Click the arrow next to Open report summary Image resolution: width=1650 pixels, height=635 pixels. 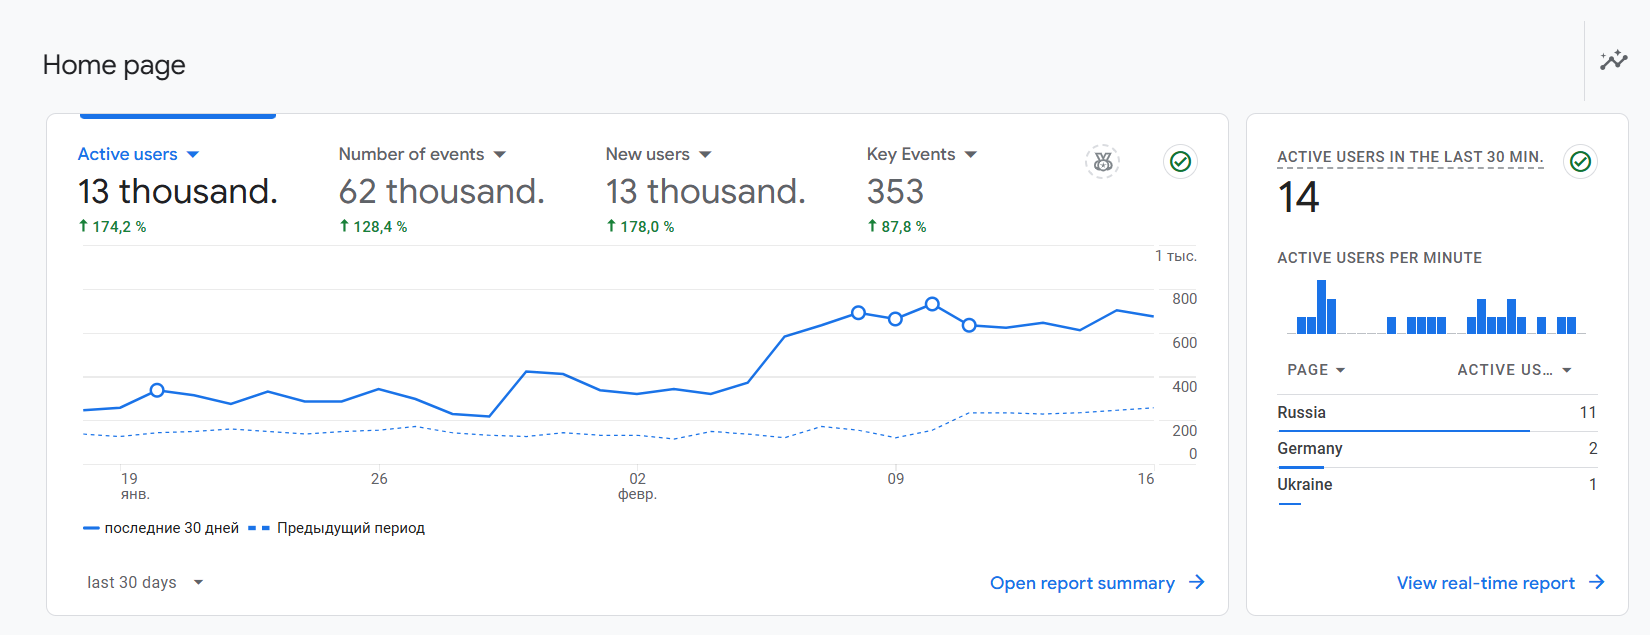pos(1197,582)
